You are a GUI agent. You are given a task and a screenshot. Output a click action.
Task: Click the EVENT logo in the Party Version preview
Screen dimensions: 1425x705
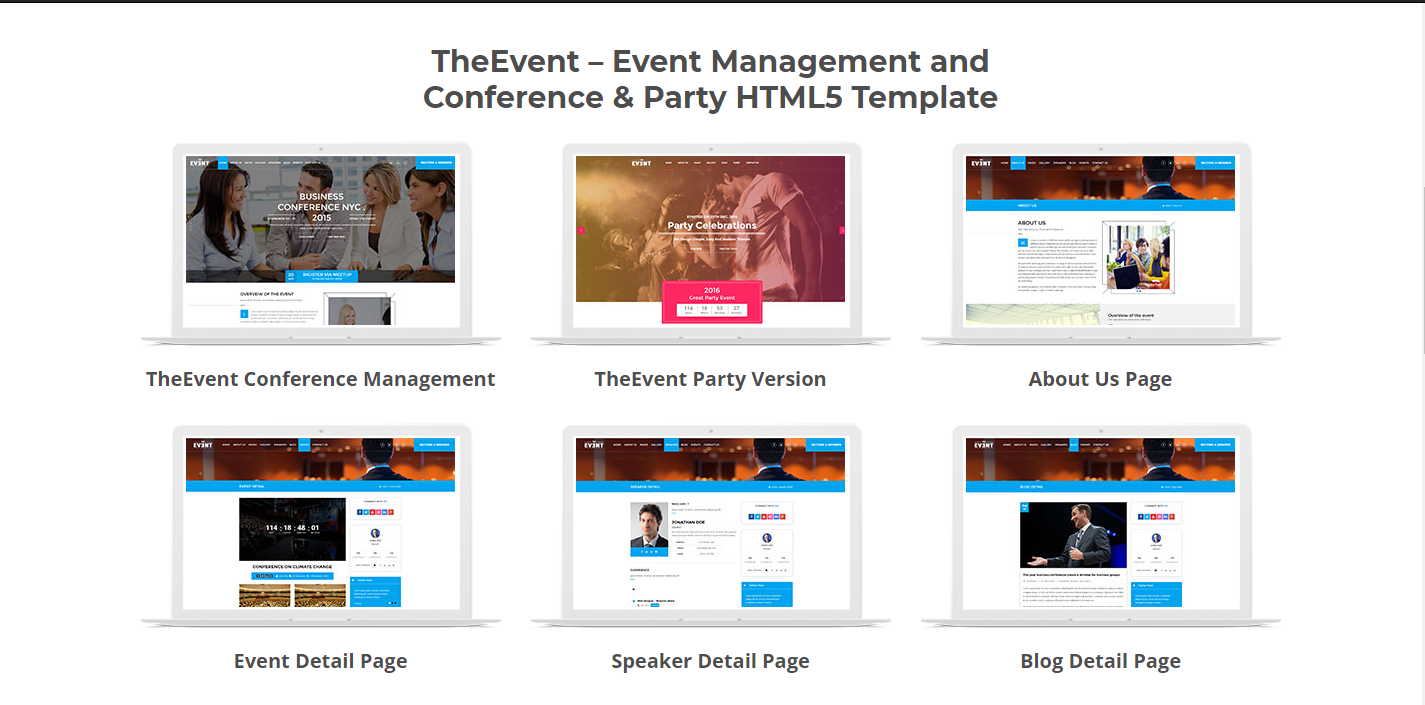(x=641, y=163)
